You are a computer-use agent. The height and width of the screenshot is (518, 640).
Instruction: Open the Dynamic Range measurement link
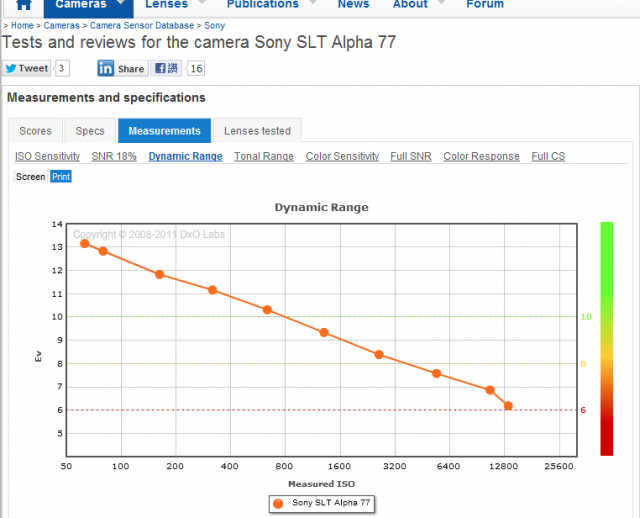coord(185,156)
